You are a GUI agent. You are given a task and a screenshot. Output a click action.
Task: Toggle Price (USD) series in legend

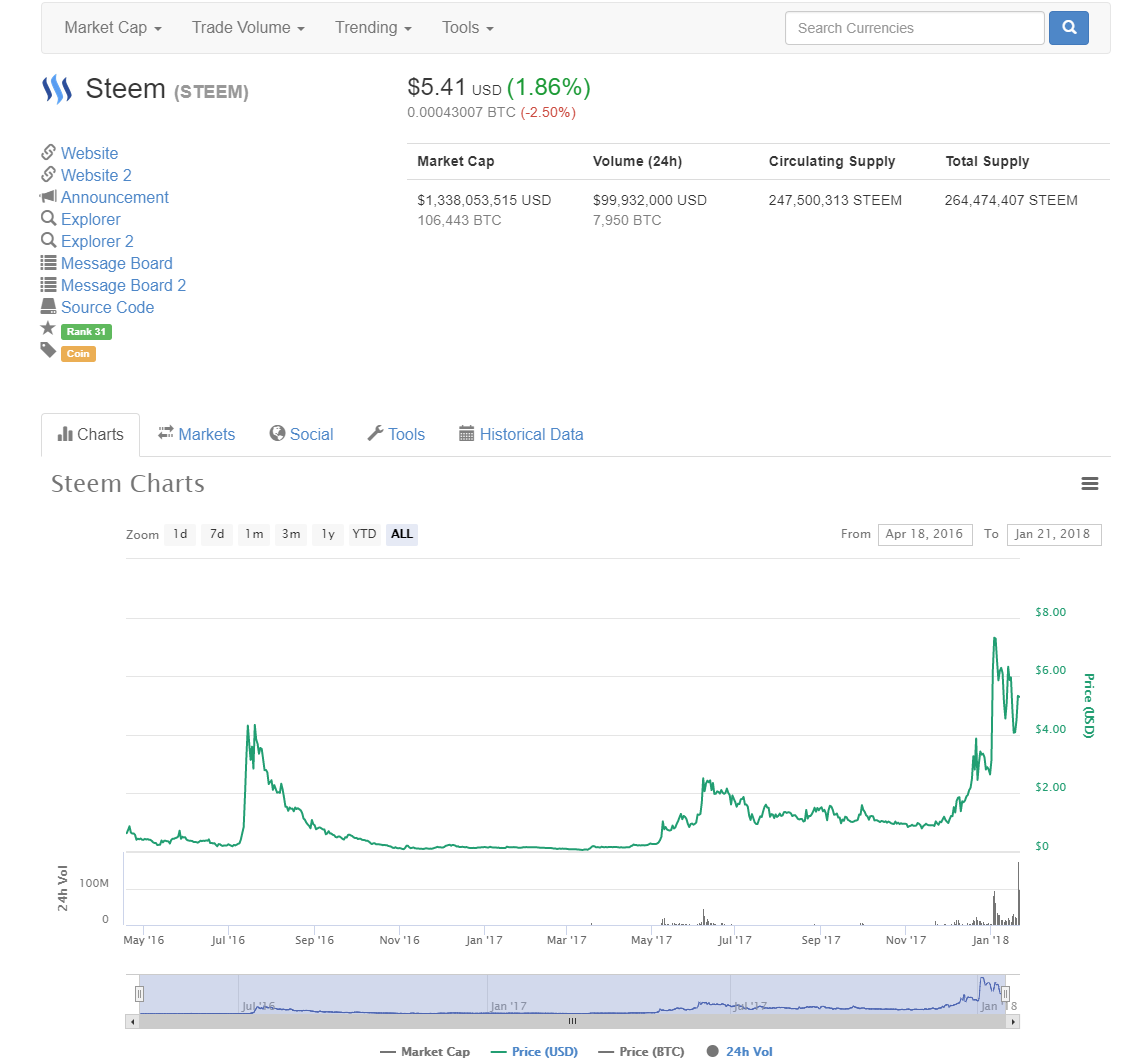tap(534, 1052)
